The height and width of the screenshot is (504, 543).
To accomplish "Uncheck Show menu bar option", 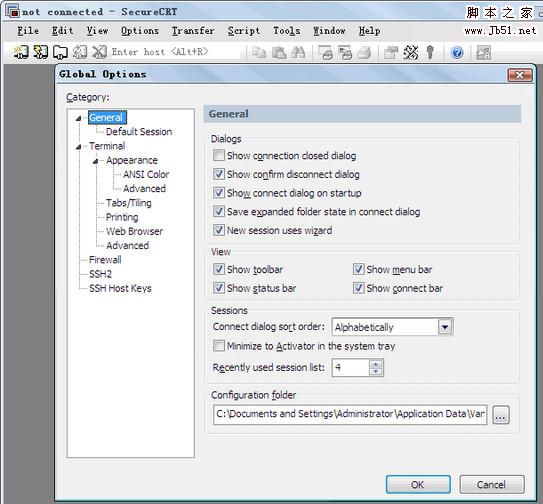I will coord(358,269).
